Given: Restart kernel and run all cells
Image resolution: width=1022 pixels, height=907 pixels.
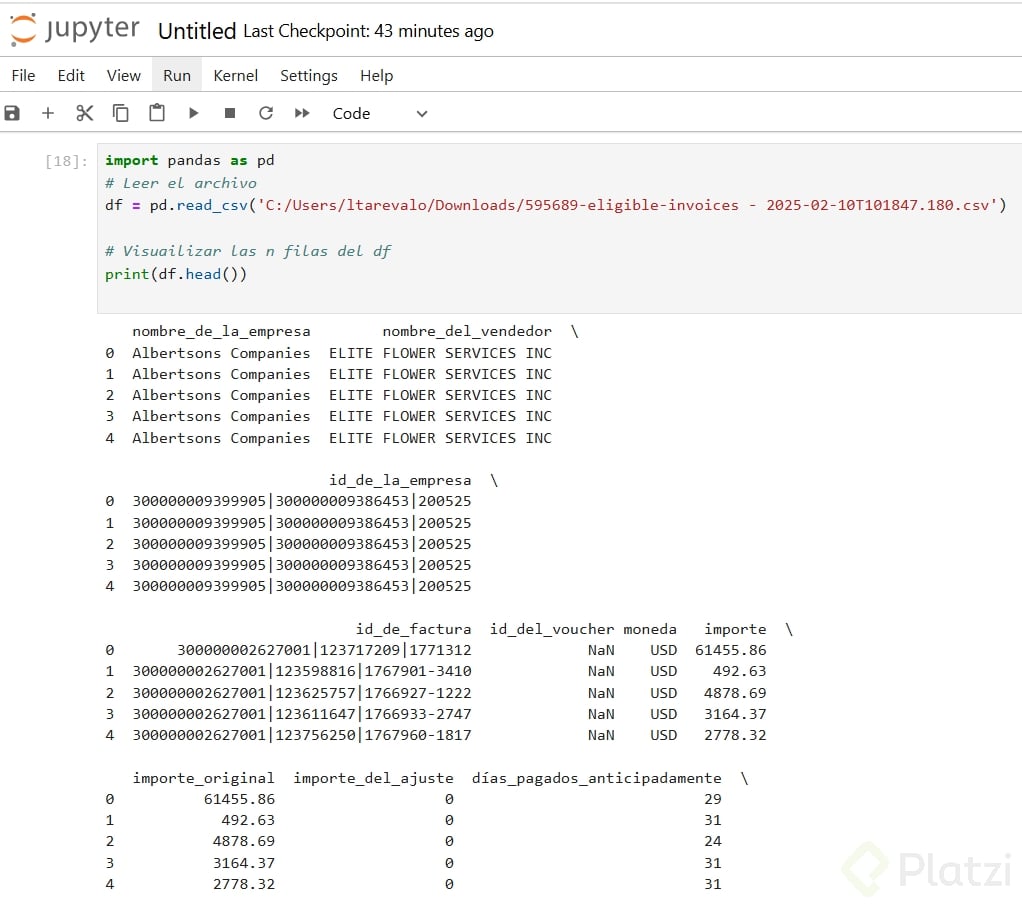Looking at the screenshot, I should click(x=302, y=114).
